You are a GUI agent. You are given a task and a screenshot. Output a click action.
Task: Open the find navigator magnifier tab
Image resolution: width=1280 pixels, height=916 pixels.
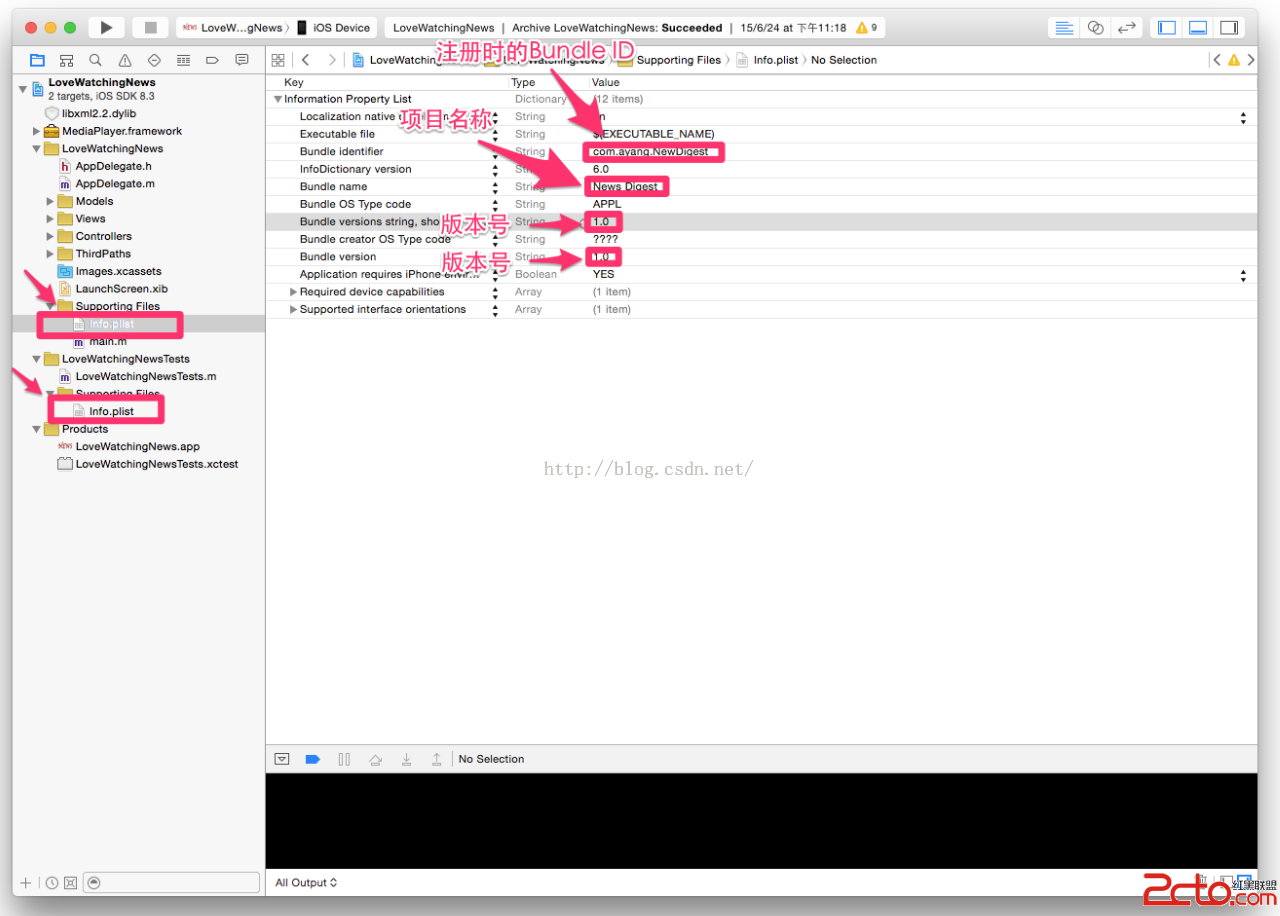pos(95,60)
